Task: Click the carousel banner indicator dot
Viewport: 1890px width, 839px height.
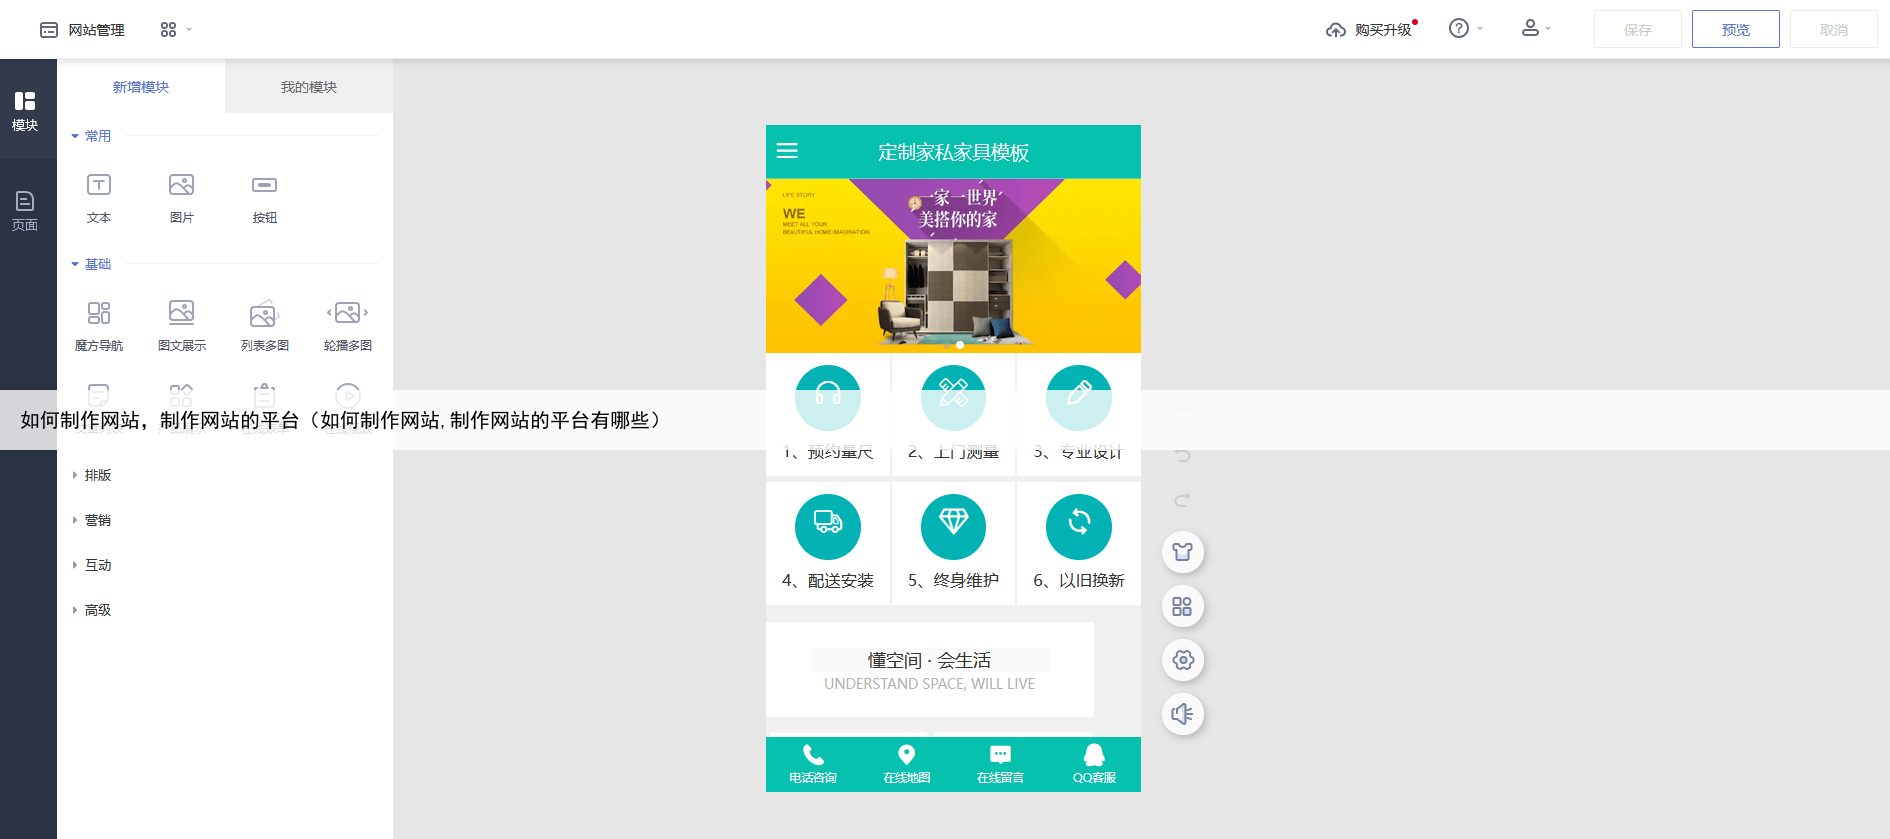Action: 960,345
